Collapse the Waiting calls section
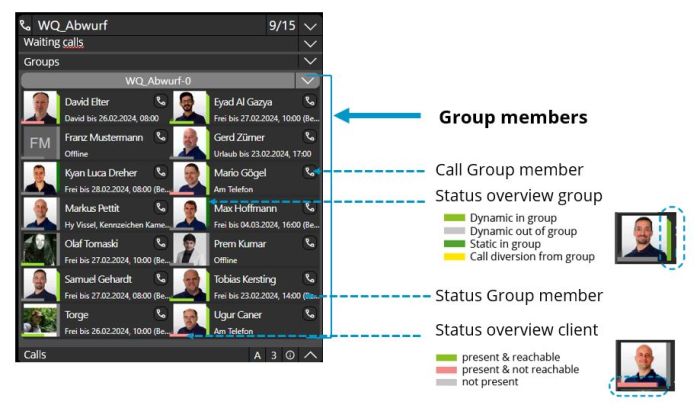This screenshot has width=700, height=408. point(310,44)
